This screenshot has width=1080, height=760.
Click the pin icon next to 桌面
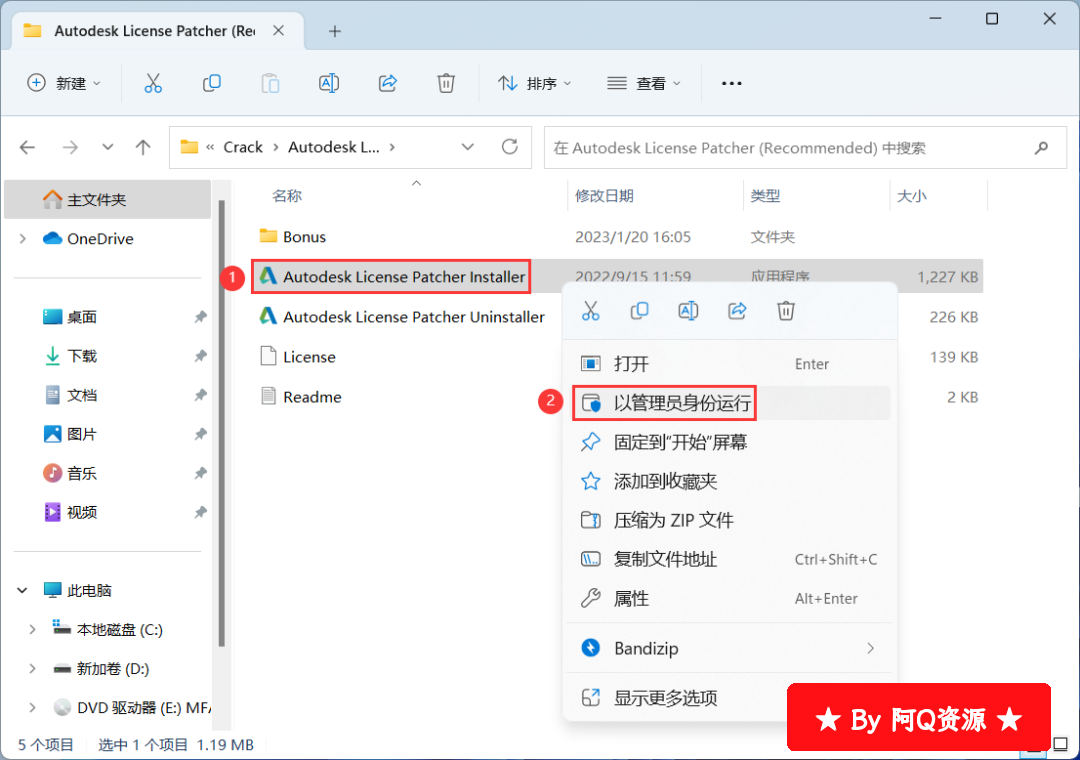click(200, 317)
